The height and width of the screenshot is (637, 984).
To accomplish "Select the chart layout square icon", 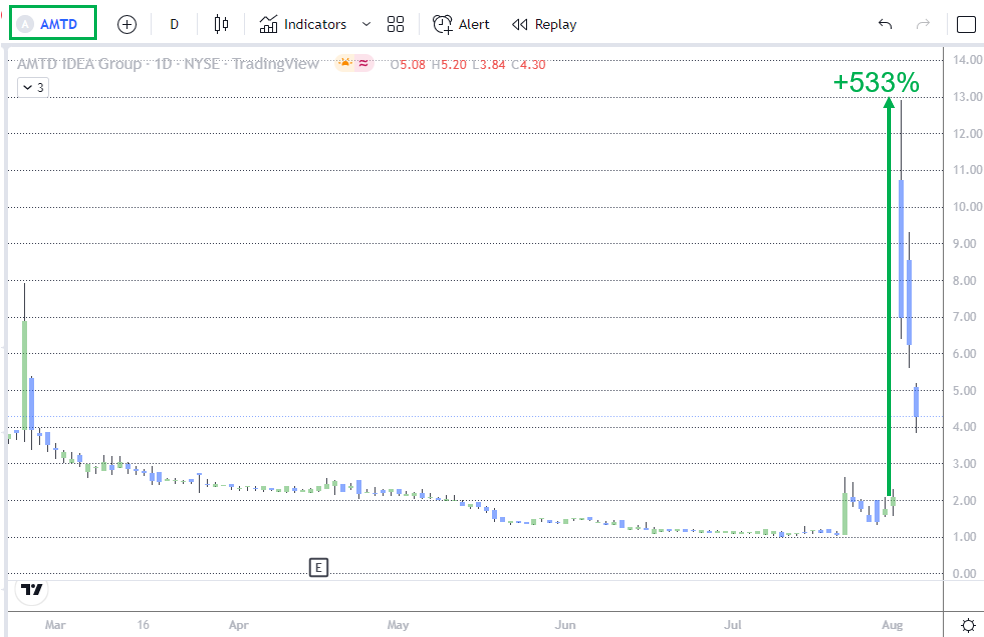I will tap(966, 24).
